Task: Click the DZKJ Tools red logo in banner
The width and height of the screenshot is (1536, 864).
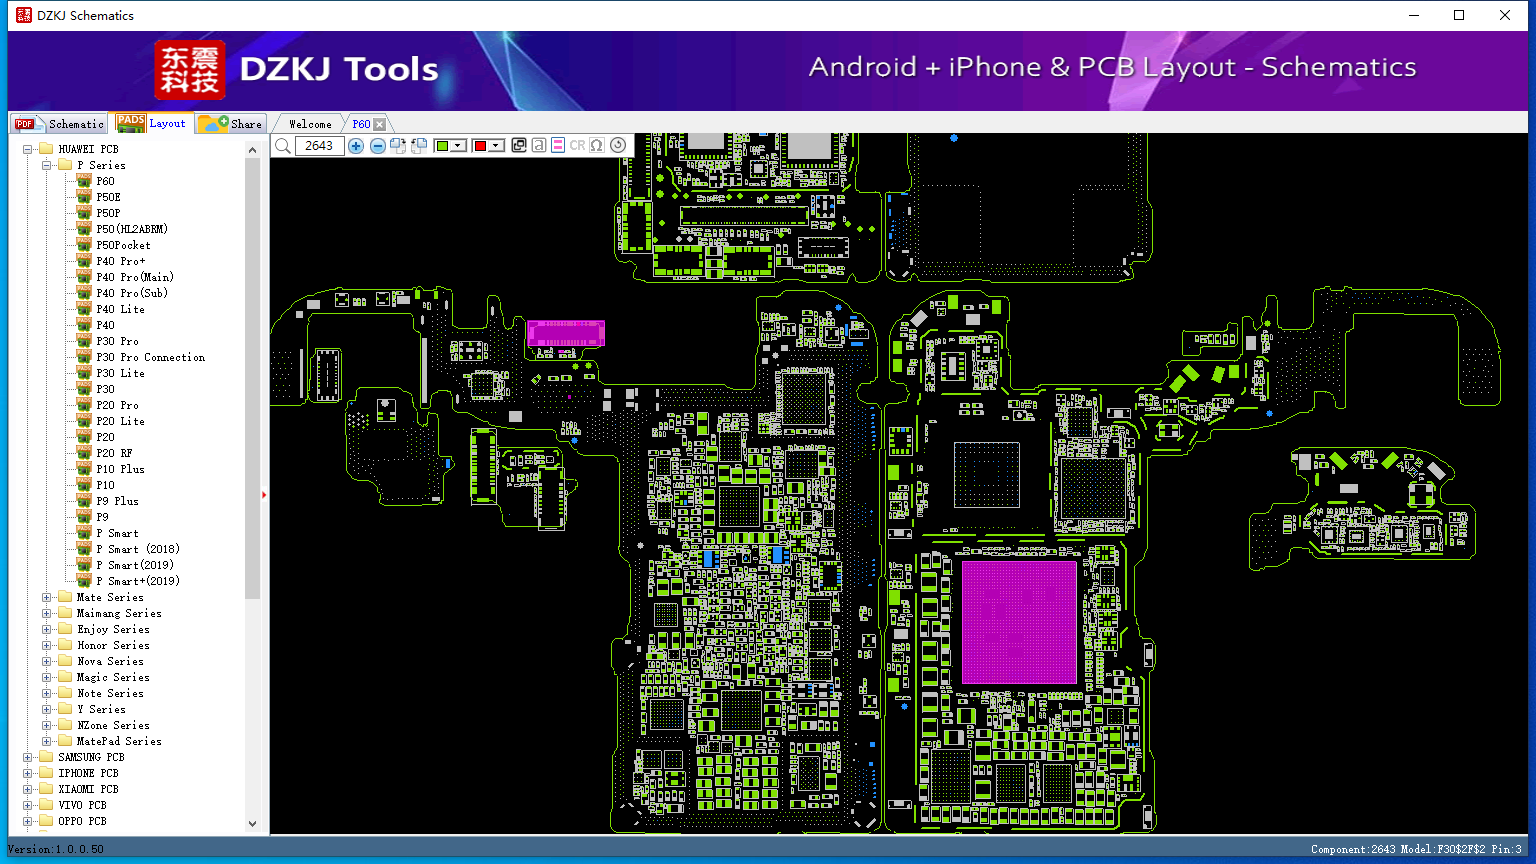Action: tap(190, 70)
